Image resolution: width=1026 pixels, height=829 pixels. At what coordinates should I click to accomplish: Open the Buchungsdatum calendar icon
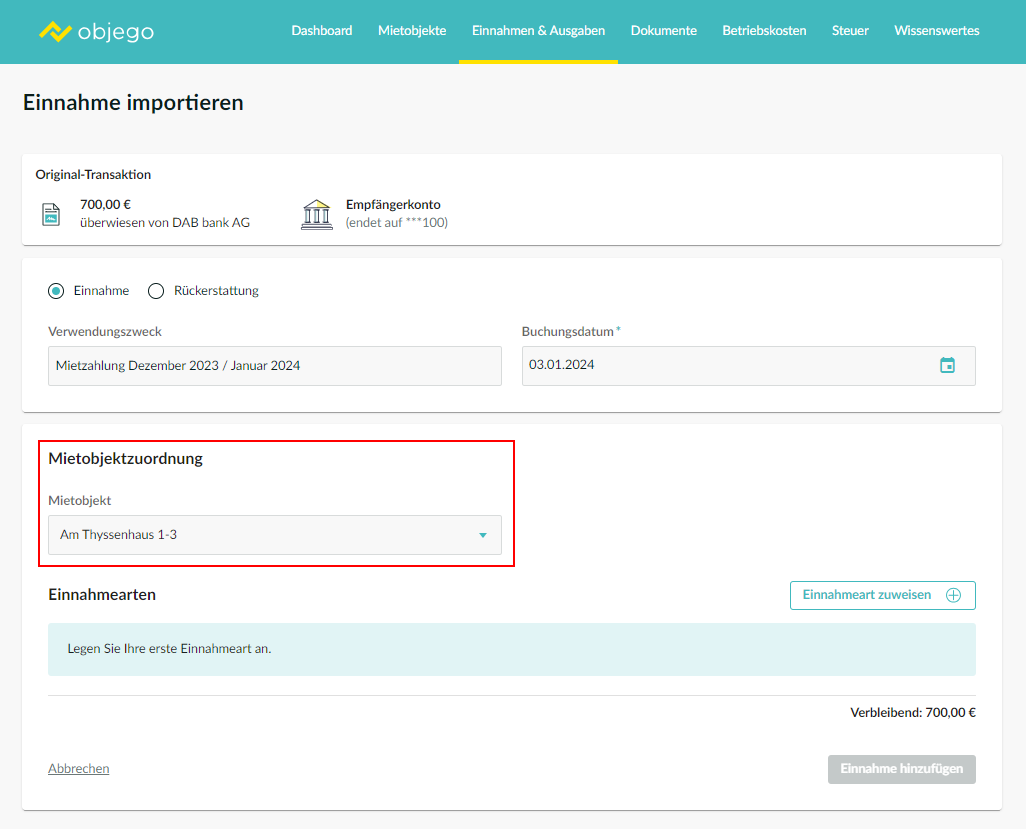(x=947, y=365)
